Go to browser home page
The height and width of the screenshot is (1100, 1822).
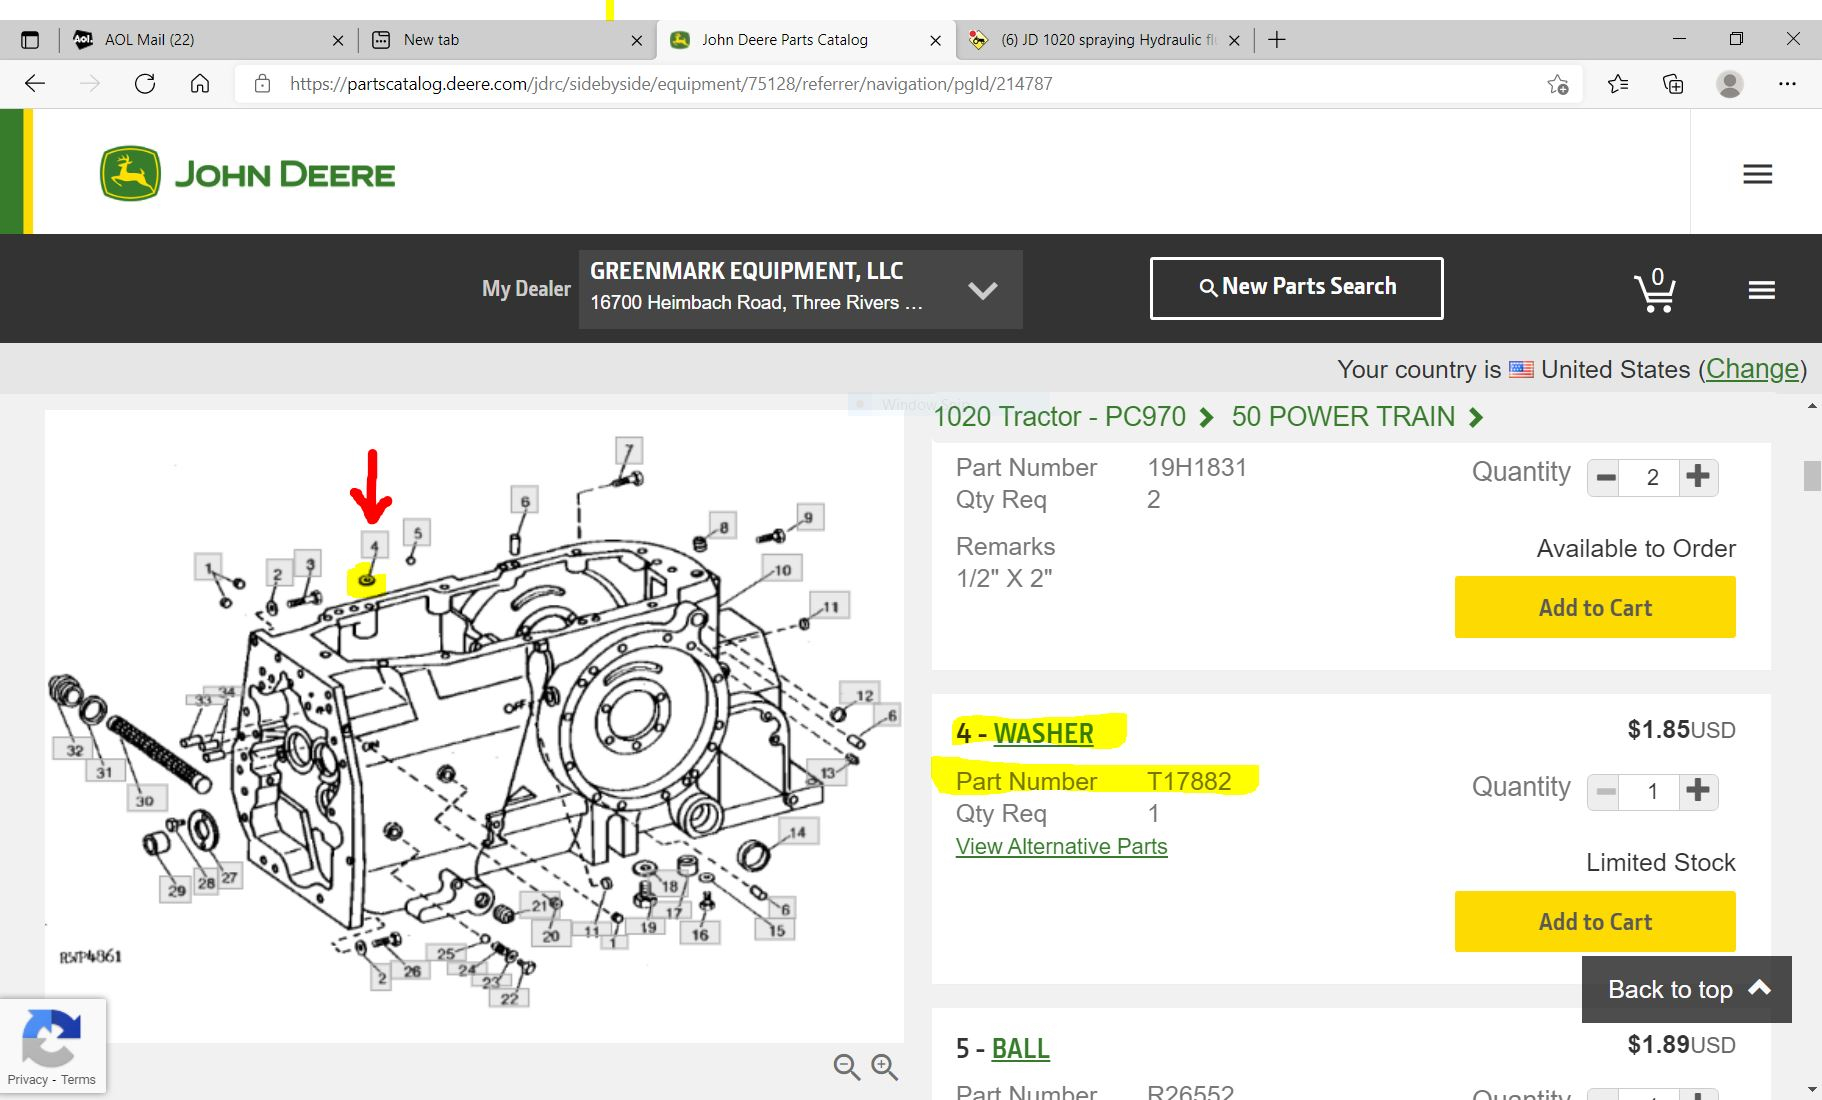pos(200,84)
